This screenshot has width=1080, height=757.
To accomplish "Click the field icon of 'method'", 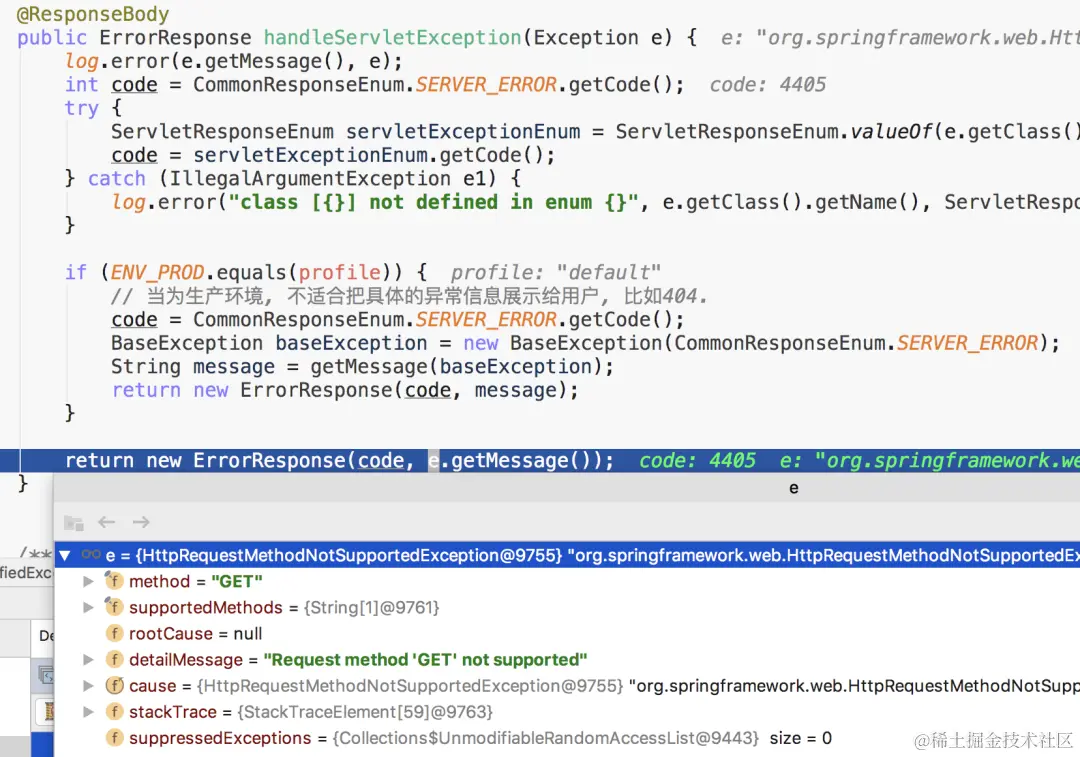I will click(x=114, y=581).
